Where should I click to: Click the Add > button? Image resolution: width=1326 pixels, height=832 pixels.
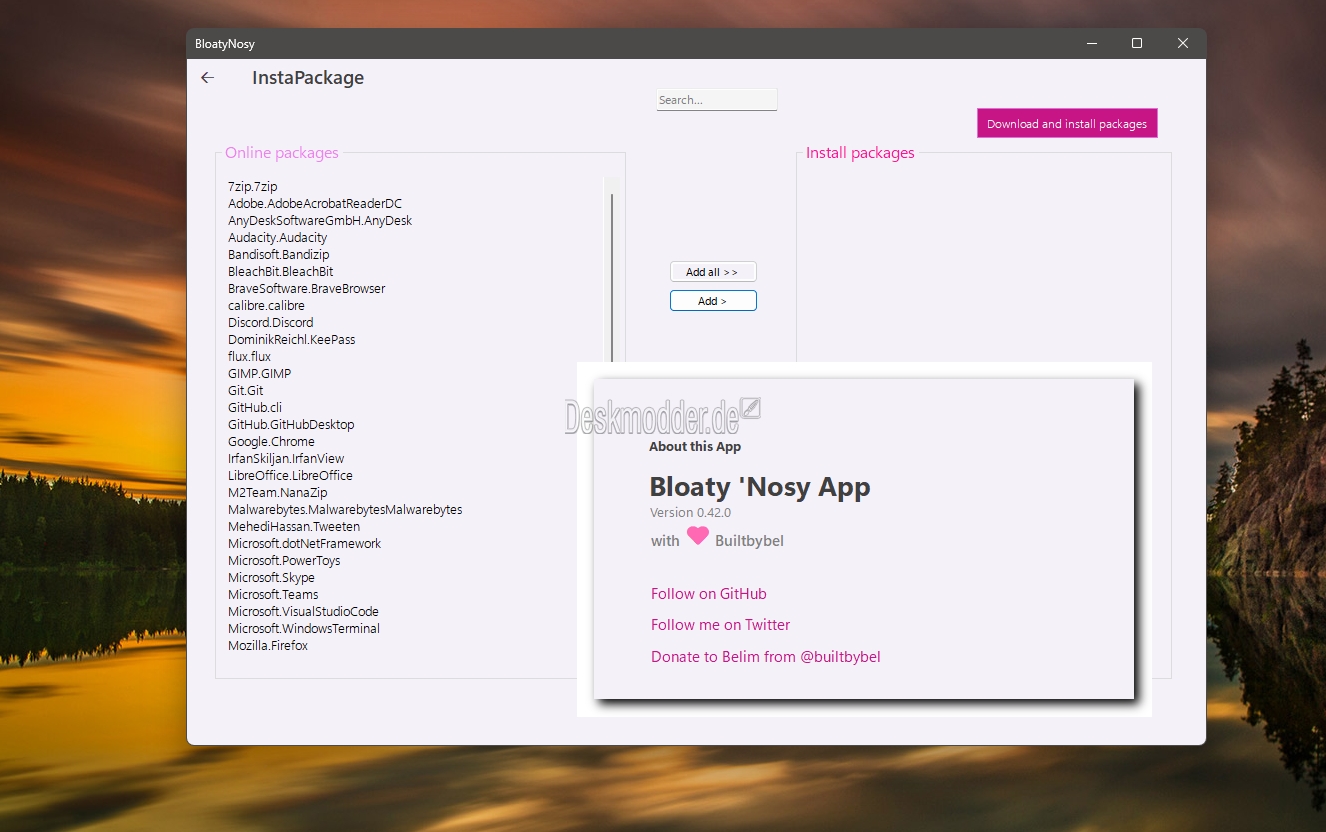713,301
